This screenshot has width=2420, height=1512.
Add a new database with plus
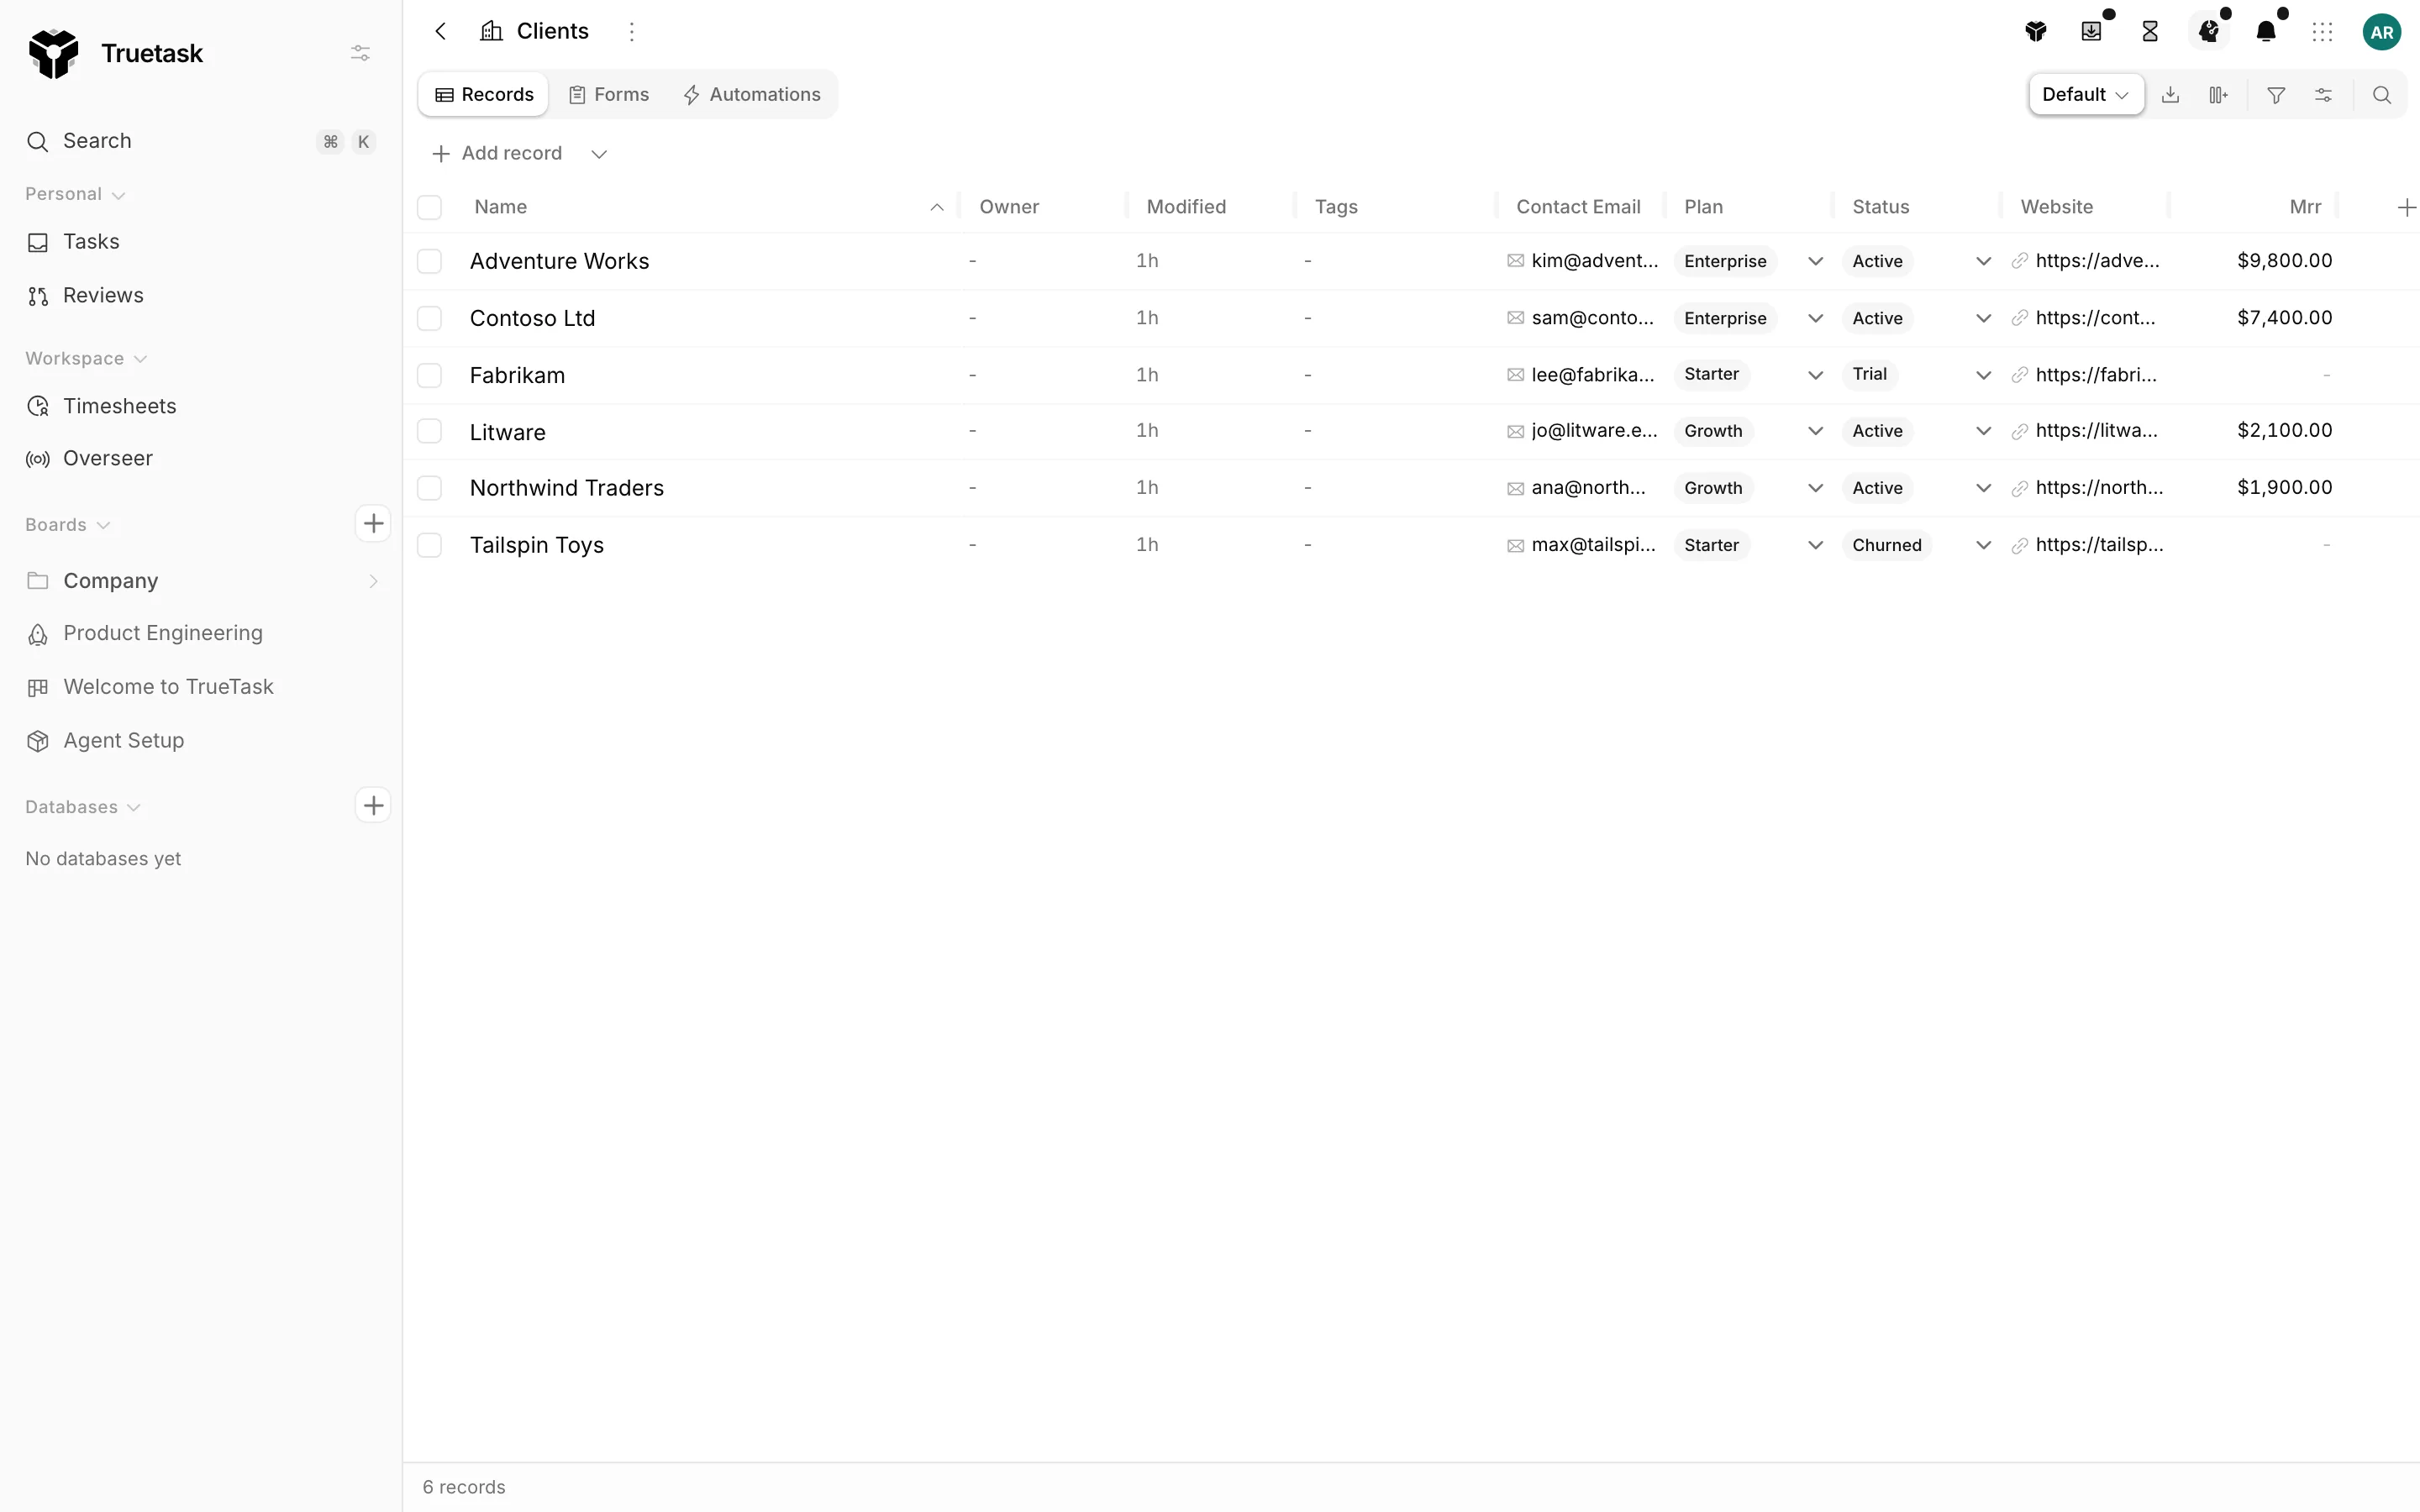373,805
